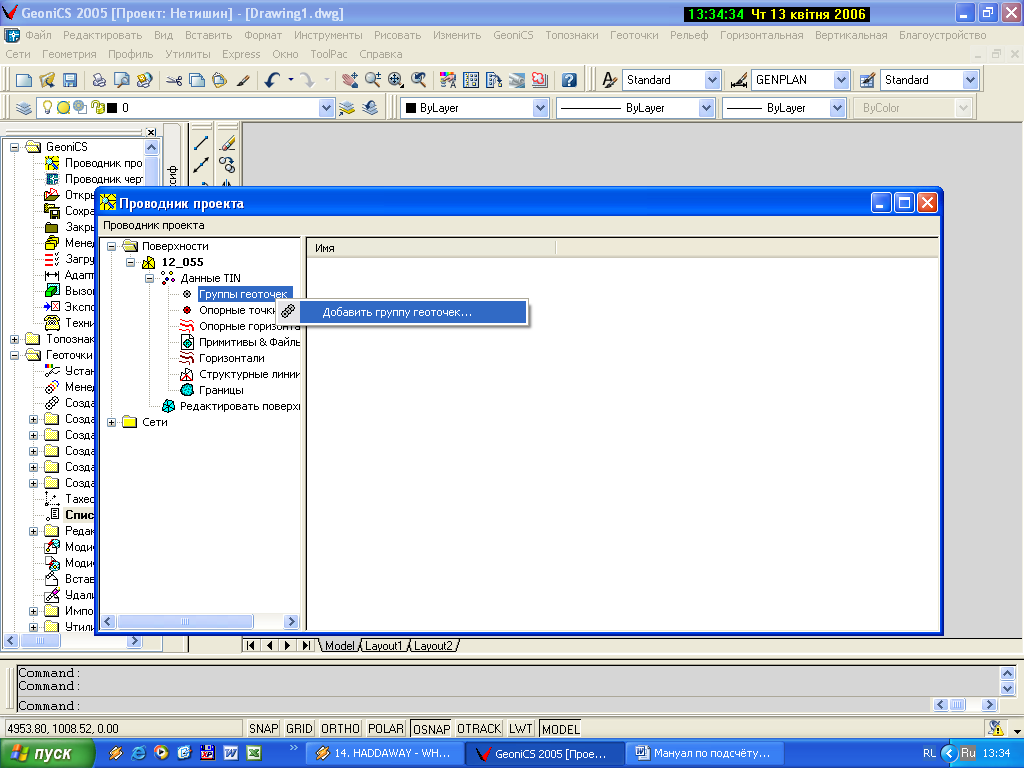Open the GENPLAN dimension style dropdown
Image resolution: width=1024 pixels, height=768 pixels.
(841, 80)
